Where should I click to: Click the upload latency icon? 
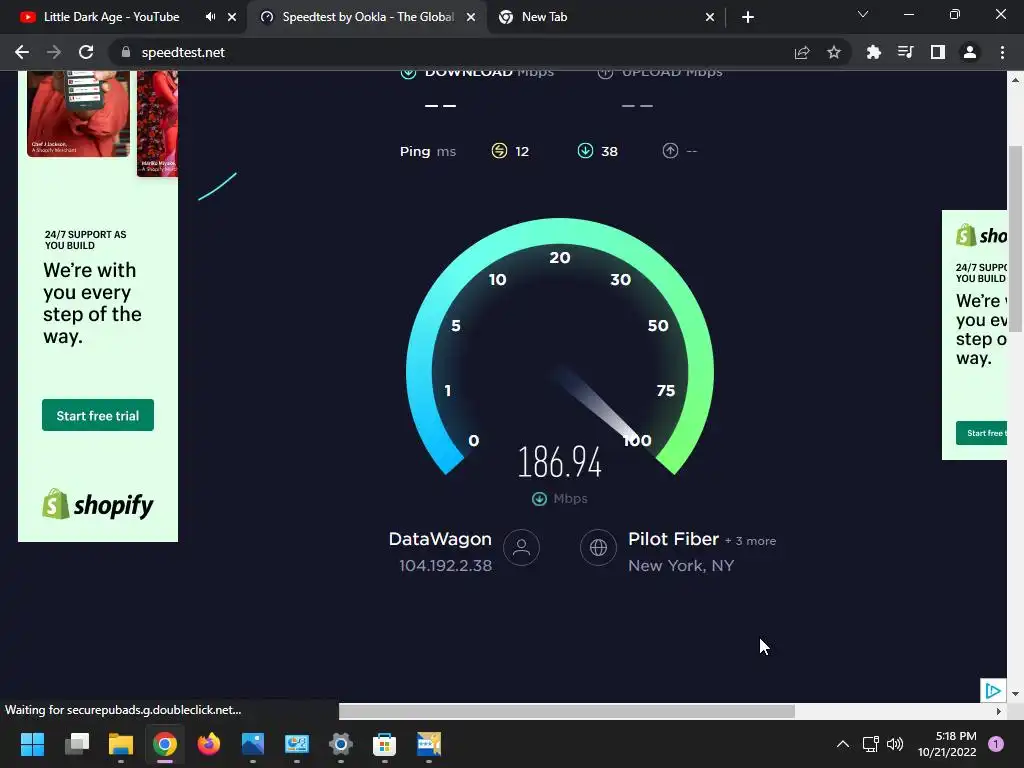coord(670,151)
